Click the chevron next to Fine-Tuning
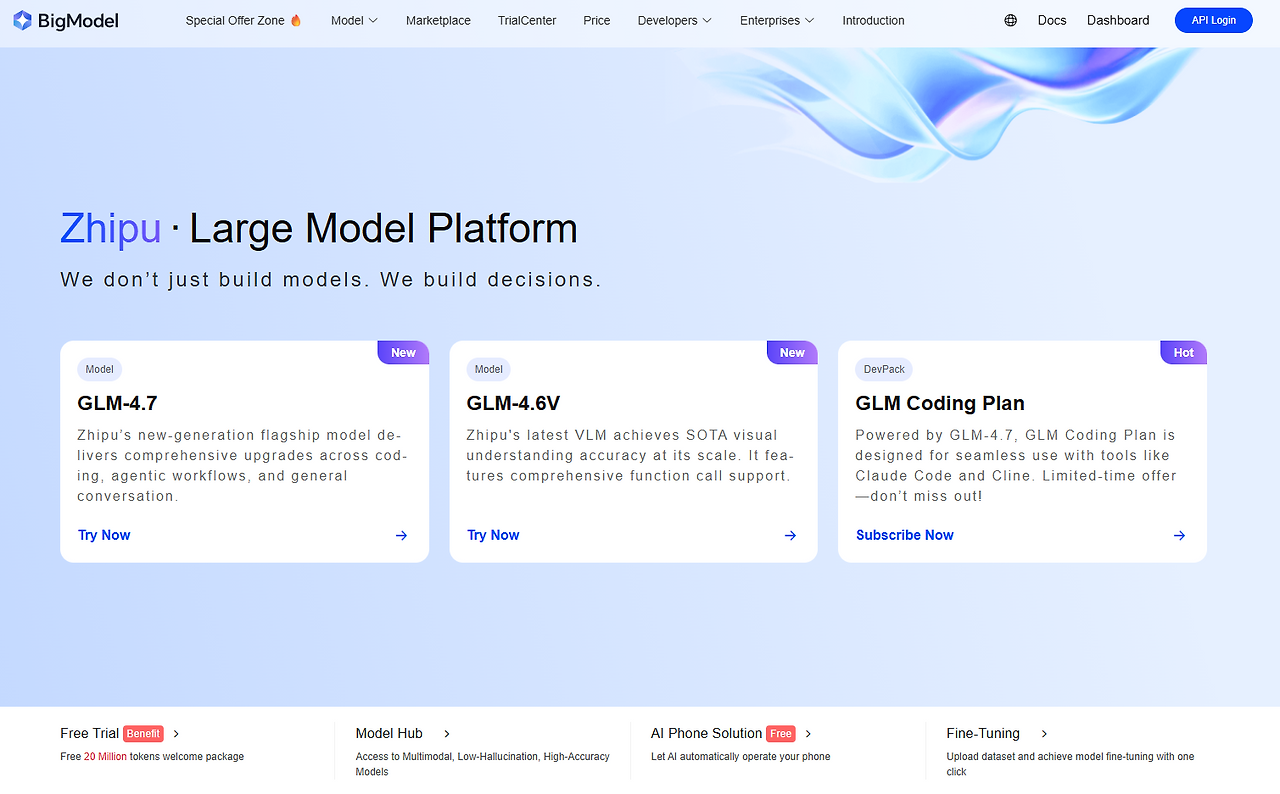 coord(1044,734)
